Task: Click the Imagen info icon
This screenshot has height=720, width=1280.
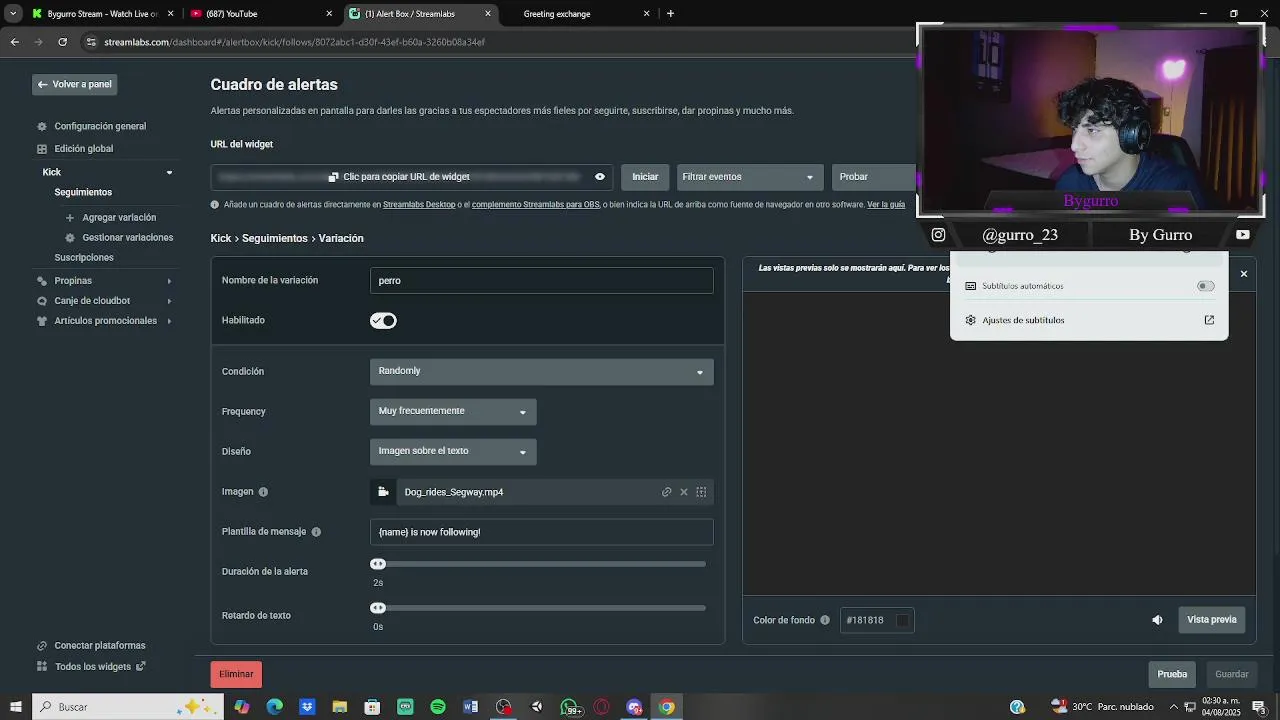Action: click(263, 492)
